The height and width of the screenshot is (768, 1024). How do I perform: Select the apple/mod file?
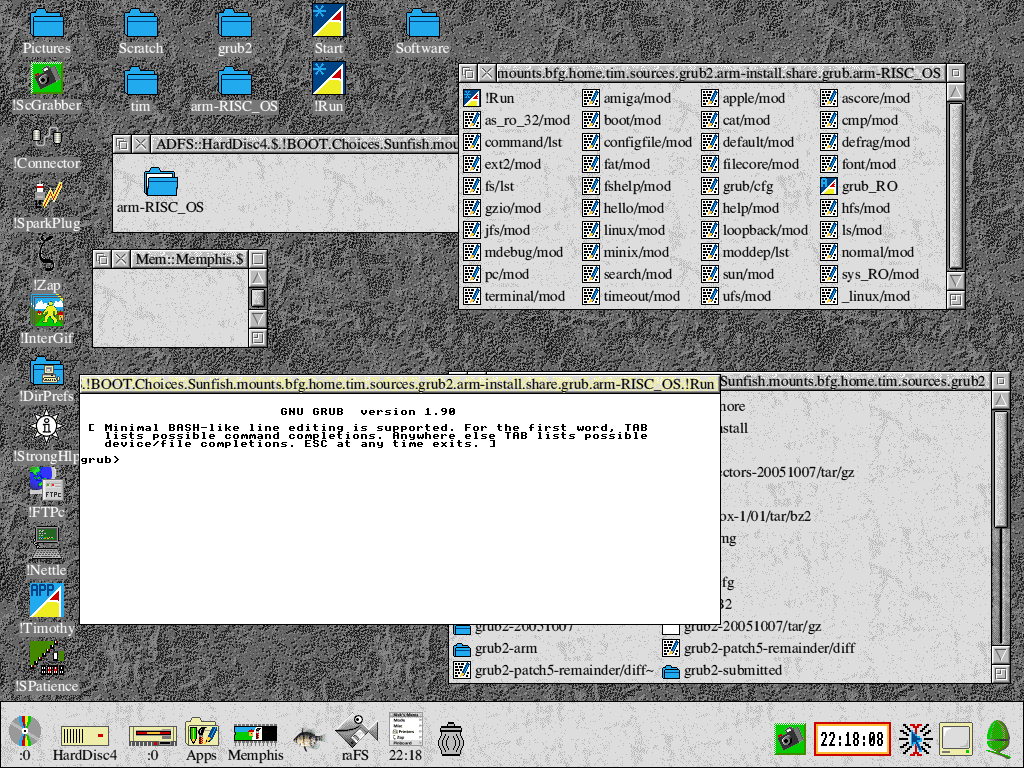[x=743, y=98]
